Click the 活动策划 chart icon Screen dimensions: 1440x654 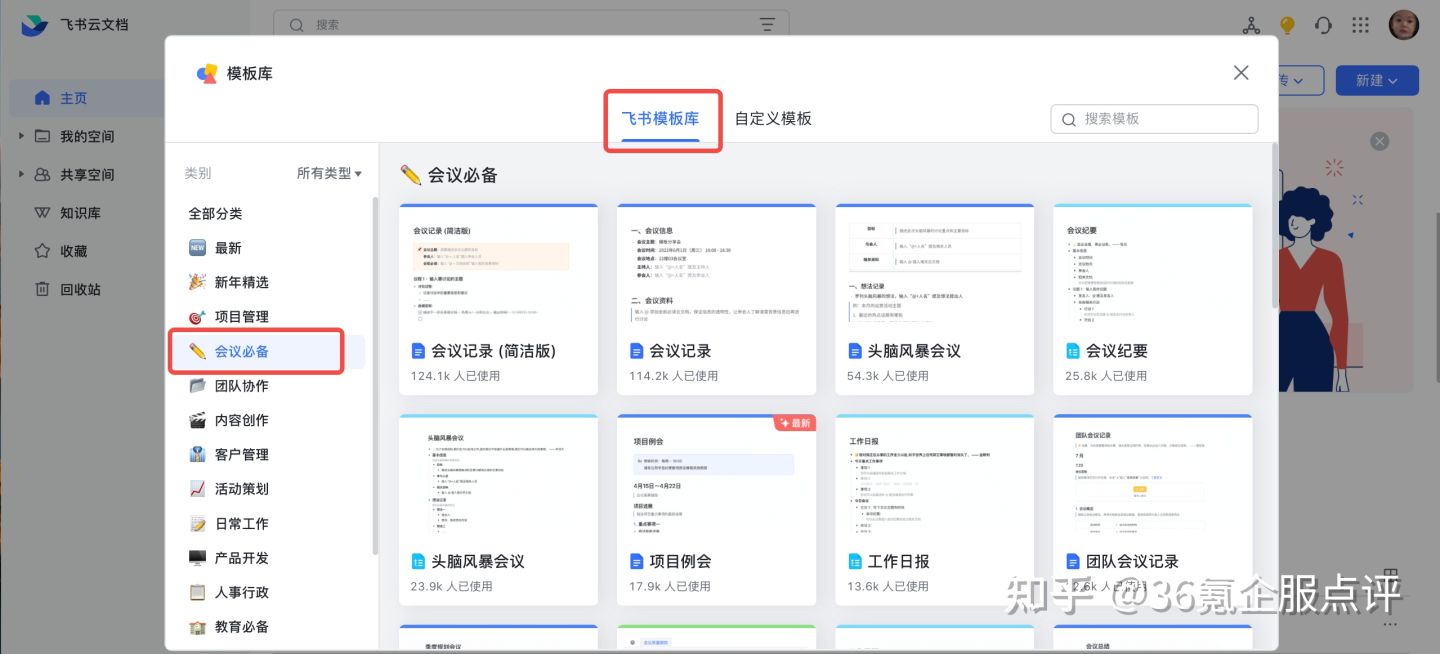pyautogui.click(x=197, y=489)
